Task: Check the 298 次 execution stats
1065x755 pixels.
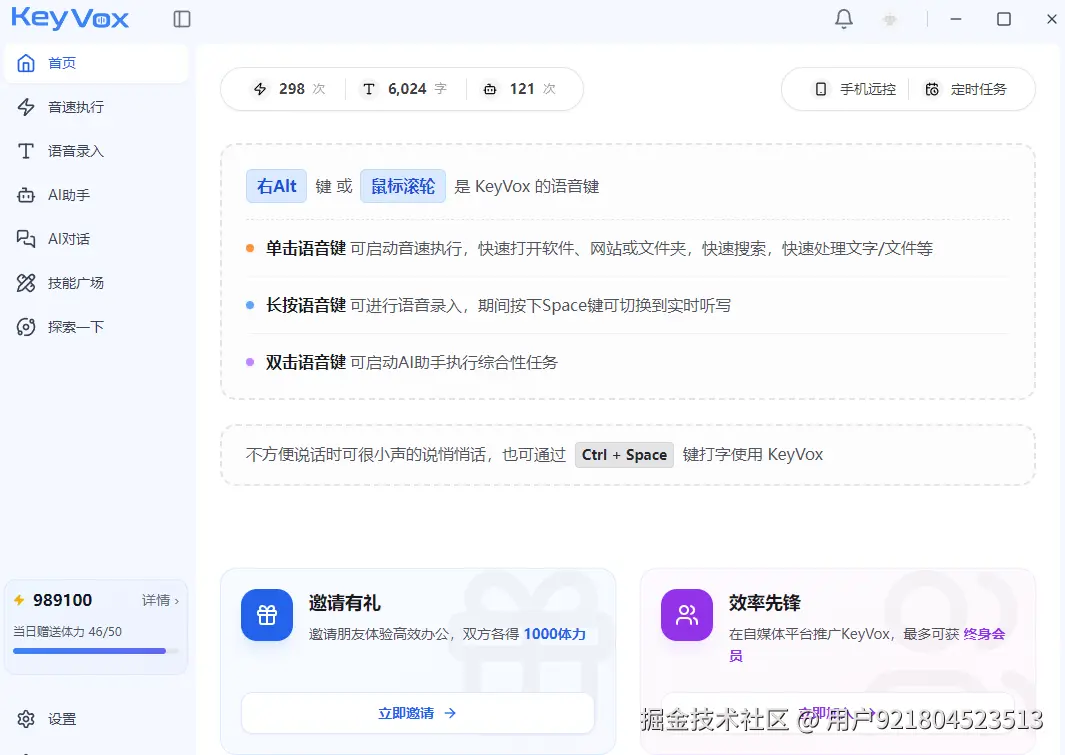Action: pos(288,89)
